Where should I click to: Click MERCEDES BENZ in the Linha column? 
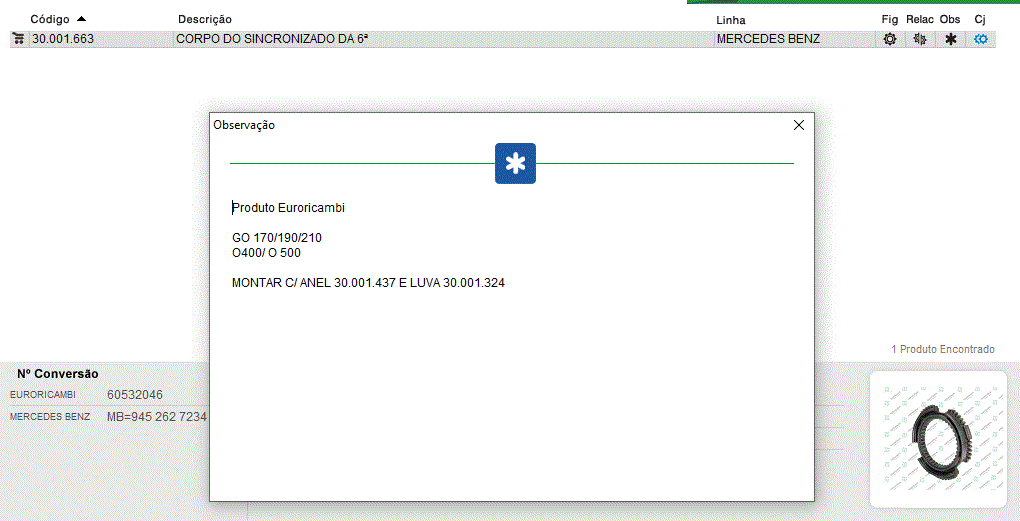767,39
